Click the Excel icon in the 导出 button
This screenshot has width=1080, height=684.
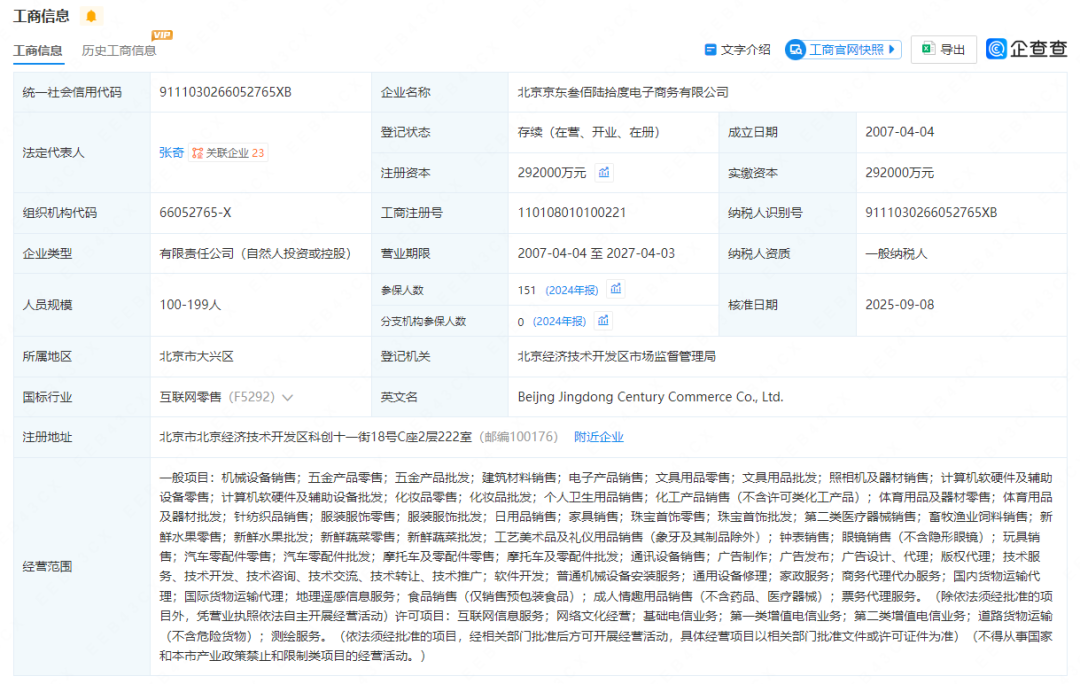click(x=928, y=49)
